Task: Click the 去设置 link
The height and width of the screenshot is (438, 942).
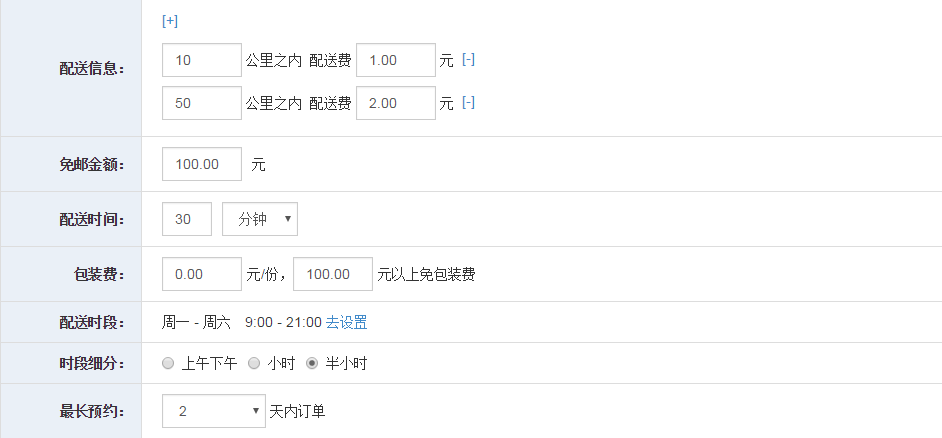Action: (x=347, y=323)
